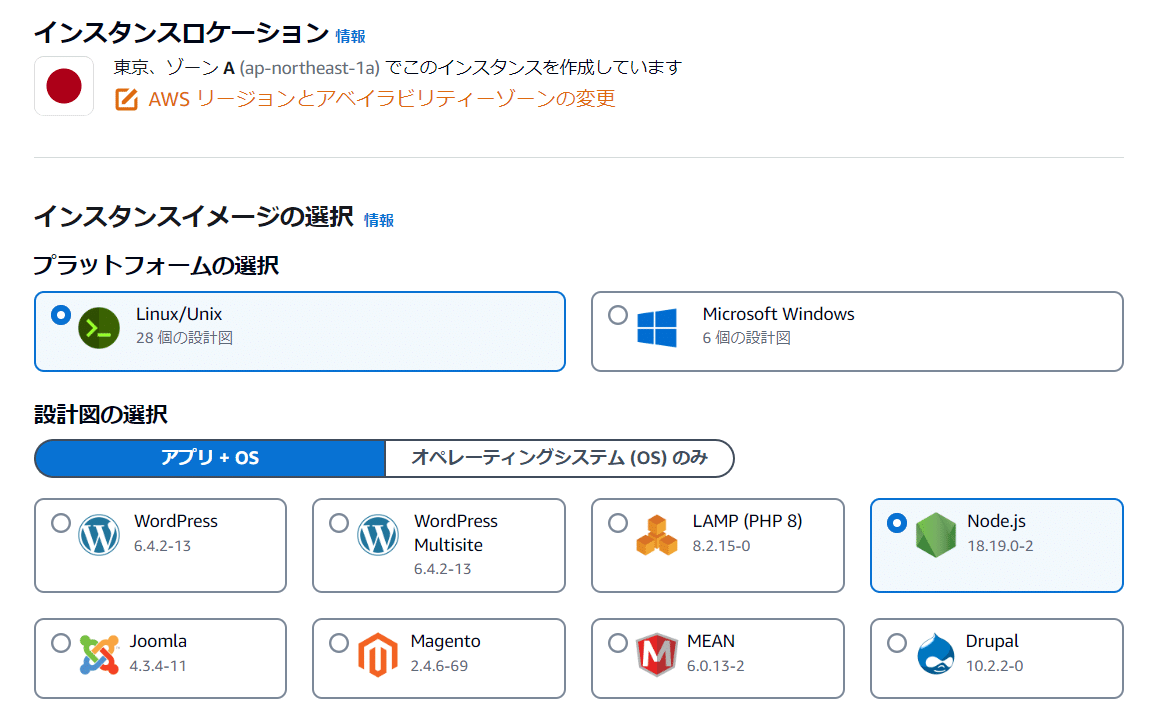Click the Microsoft Windows logo icon

pyautogui.click(x=657, y=327)
